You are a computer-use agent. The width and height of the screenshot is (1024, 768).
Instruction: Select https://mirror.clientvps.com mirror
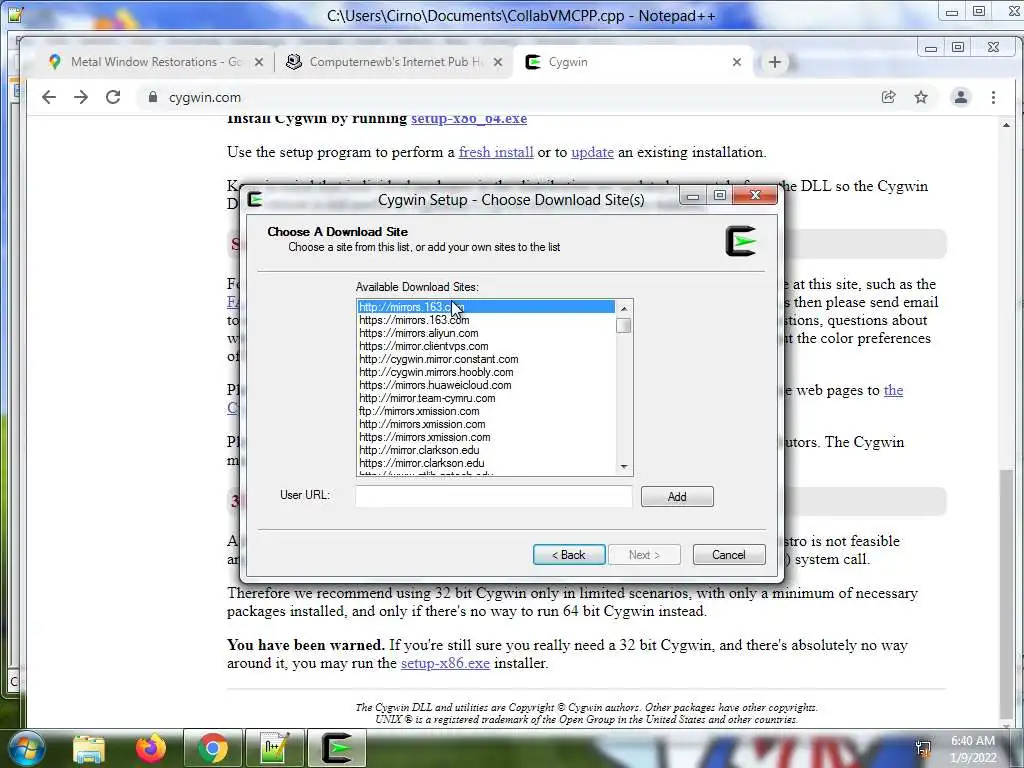pyautogui.click(x=486, y=346)
